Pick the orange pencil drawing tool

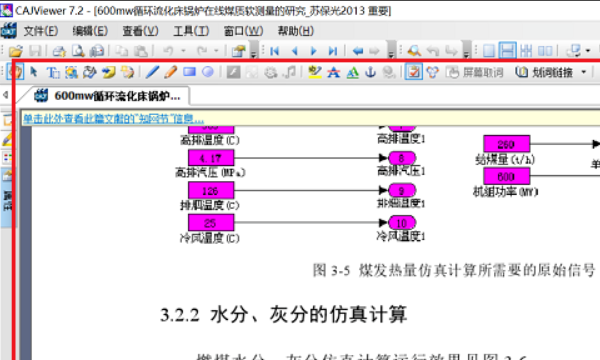click(x=170, y=72)
